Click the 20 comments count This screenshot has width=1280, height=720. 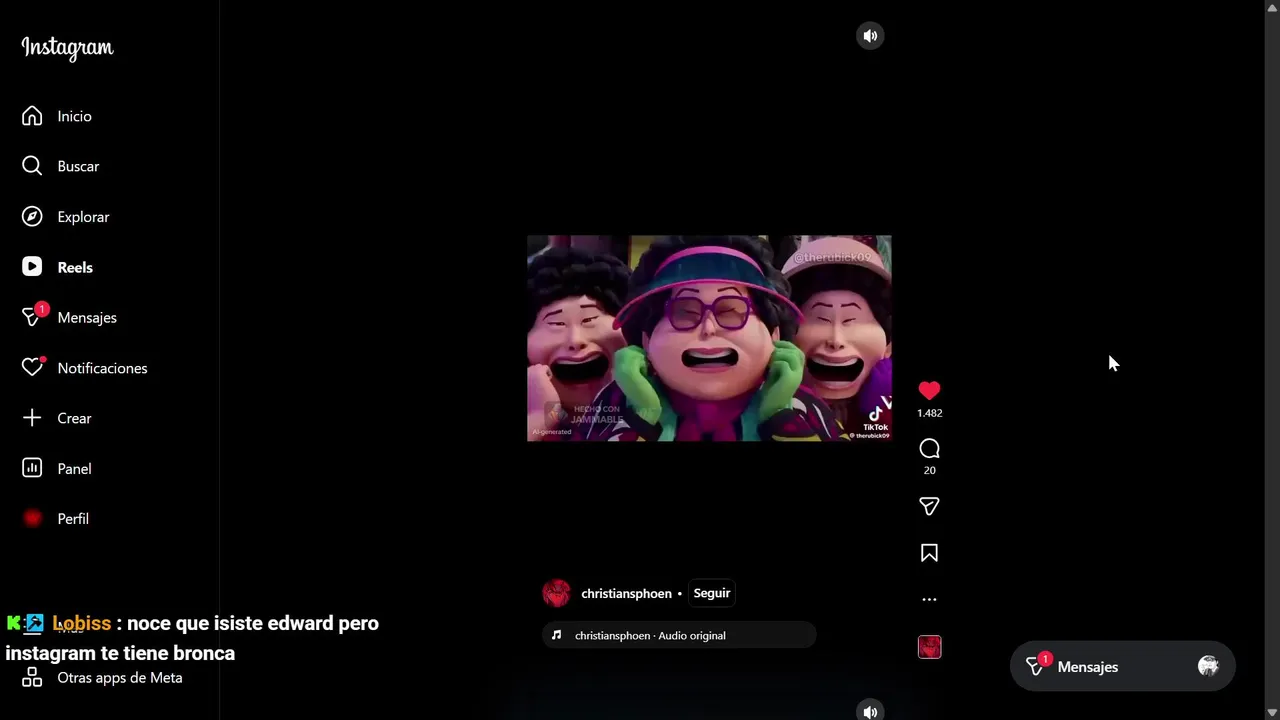[930, 471]
